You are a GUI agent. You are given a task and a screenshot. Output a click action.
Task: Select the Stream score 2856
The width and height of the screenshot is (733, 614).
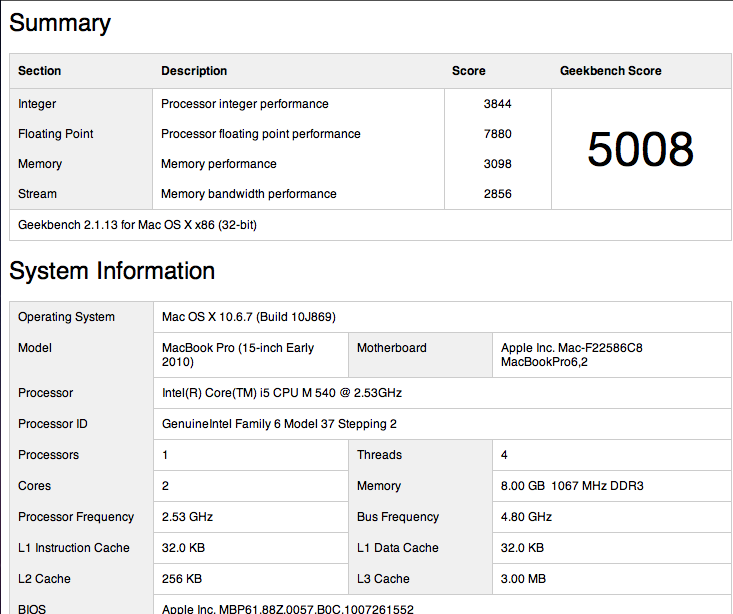pos(497,194)
